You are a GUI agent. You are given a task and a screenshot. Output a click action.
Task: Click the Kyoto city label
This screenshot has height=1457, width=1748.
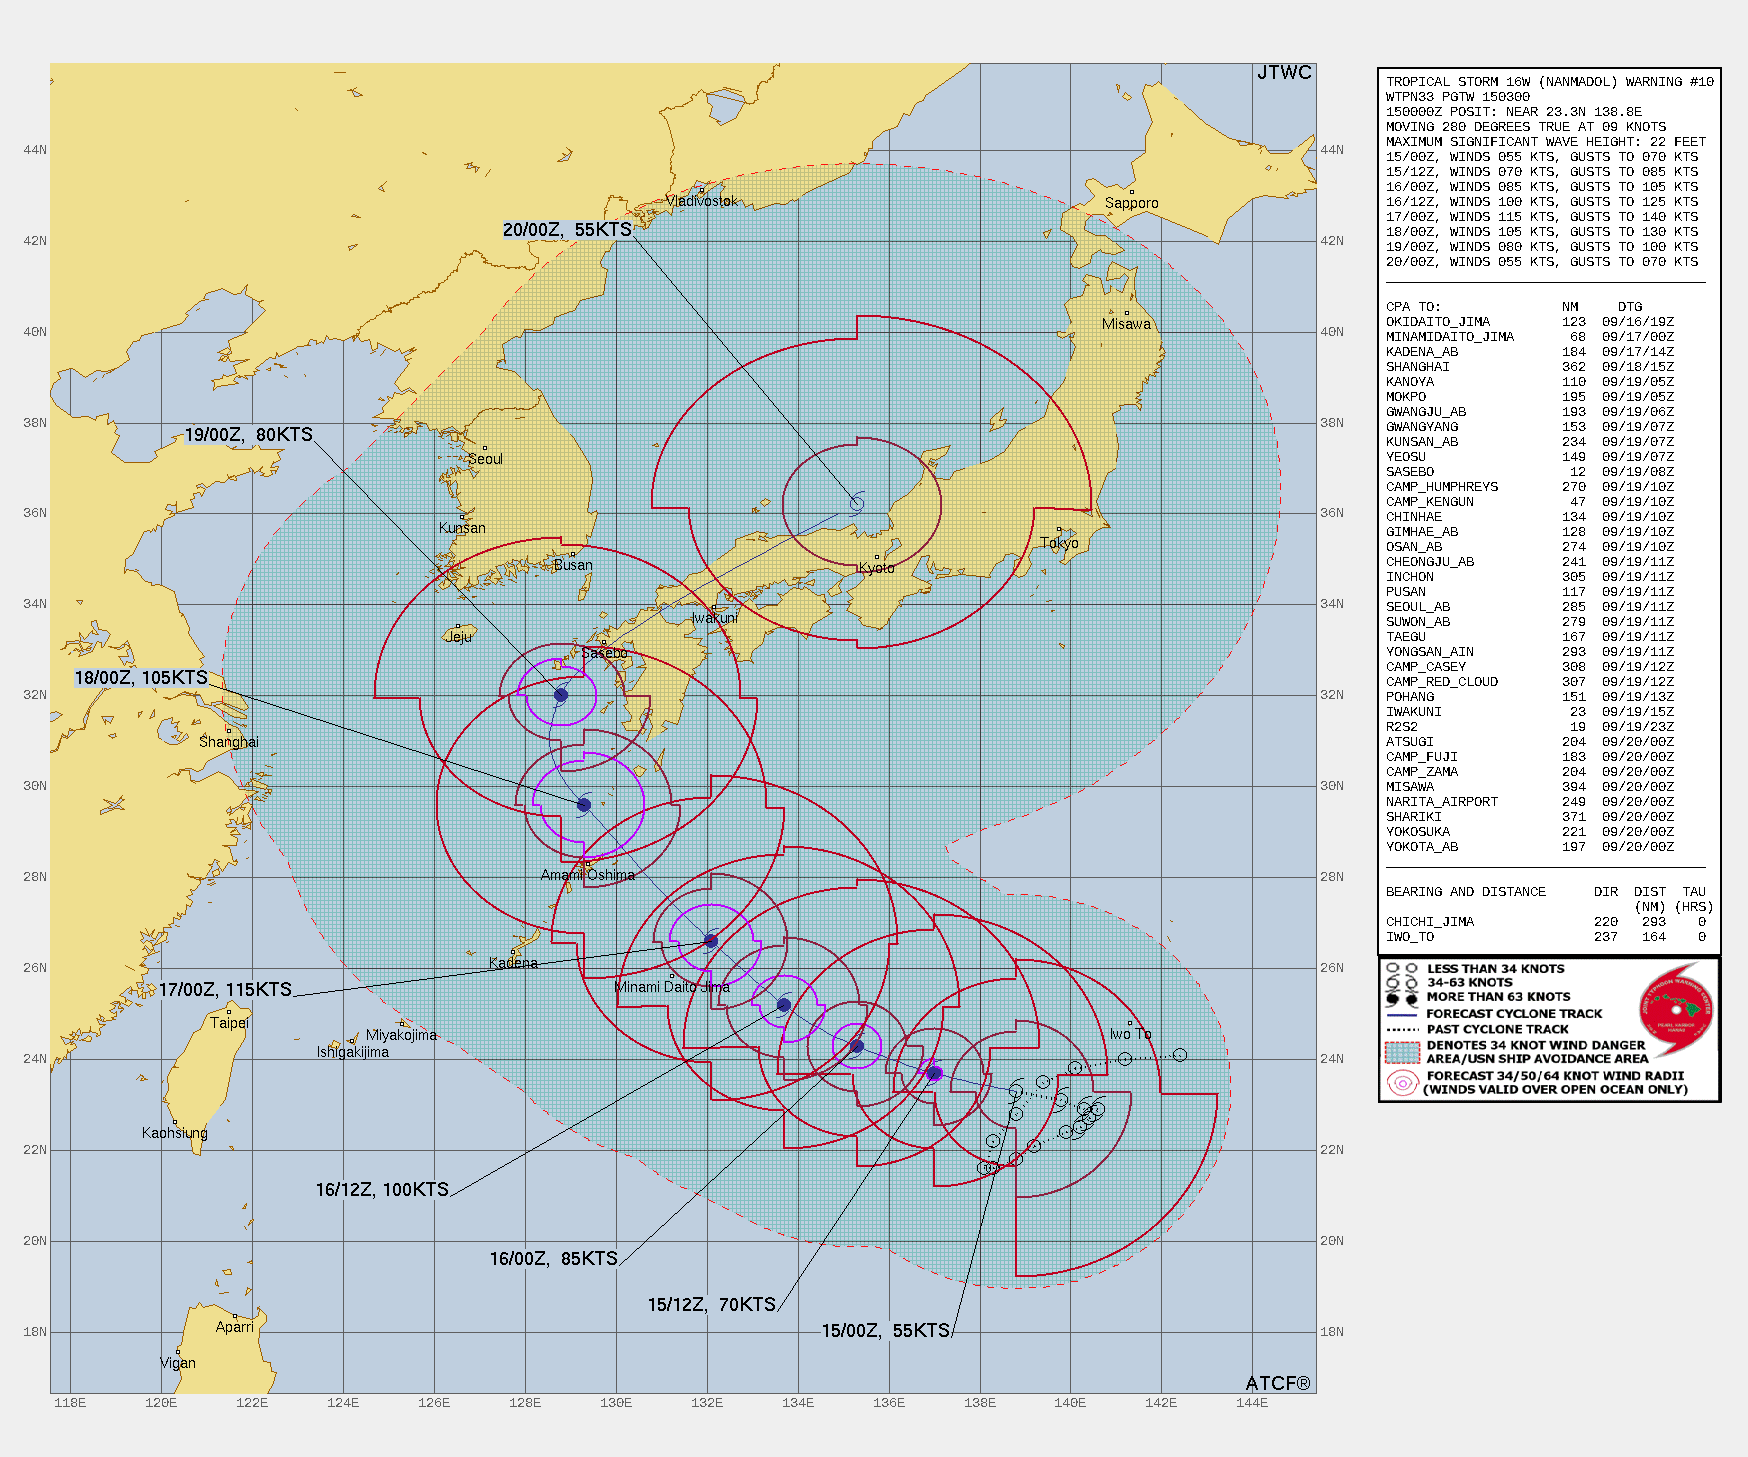[877, 568]
